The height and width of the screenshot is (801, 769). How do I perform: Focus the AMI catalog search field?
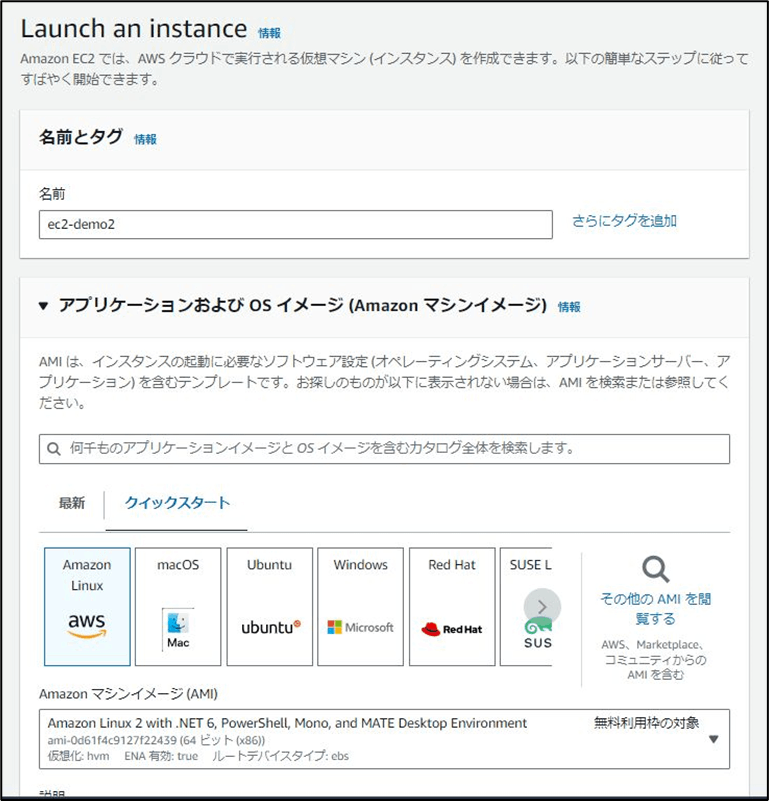pyautogui.click(x=384, y=449)
